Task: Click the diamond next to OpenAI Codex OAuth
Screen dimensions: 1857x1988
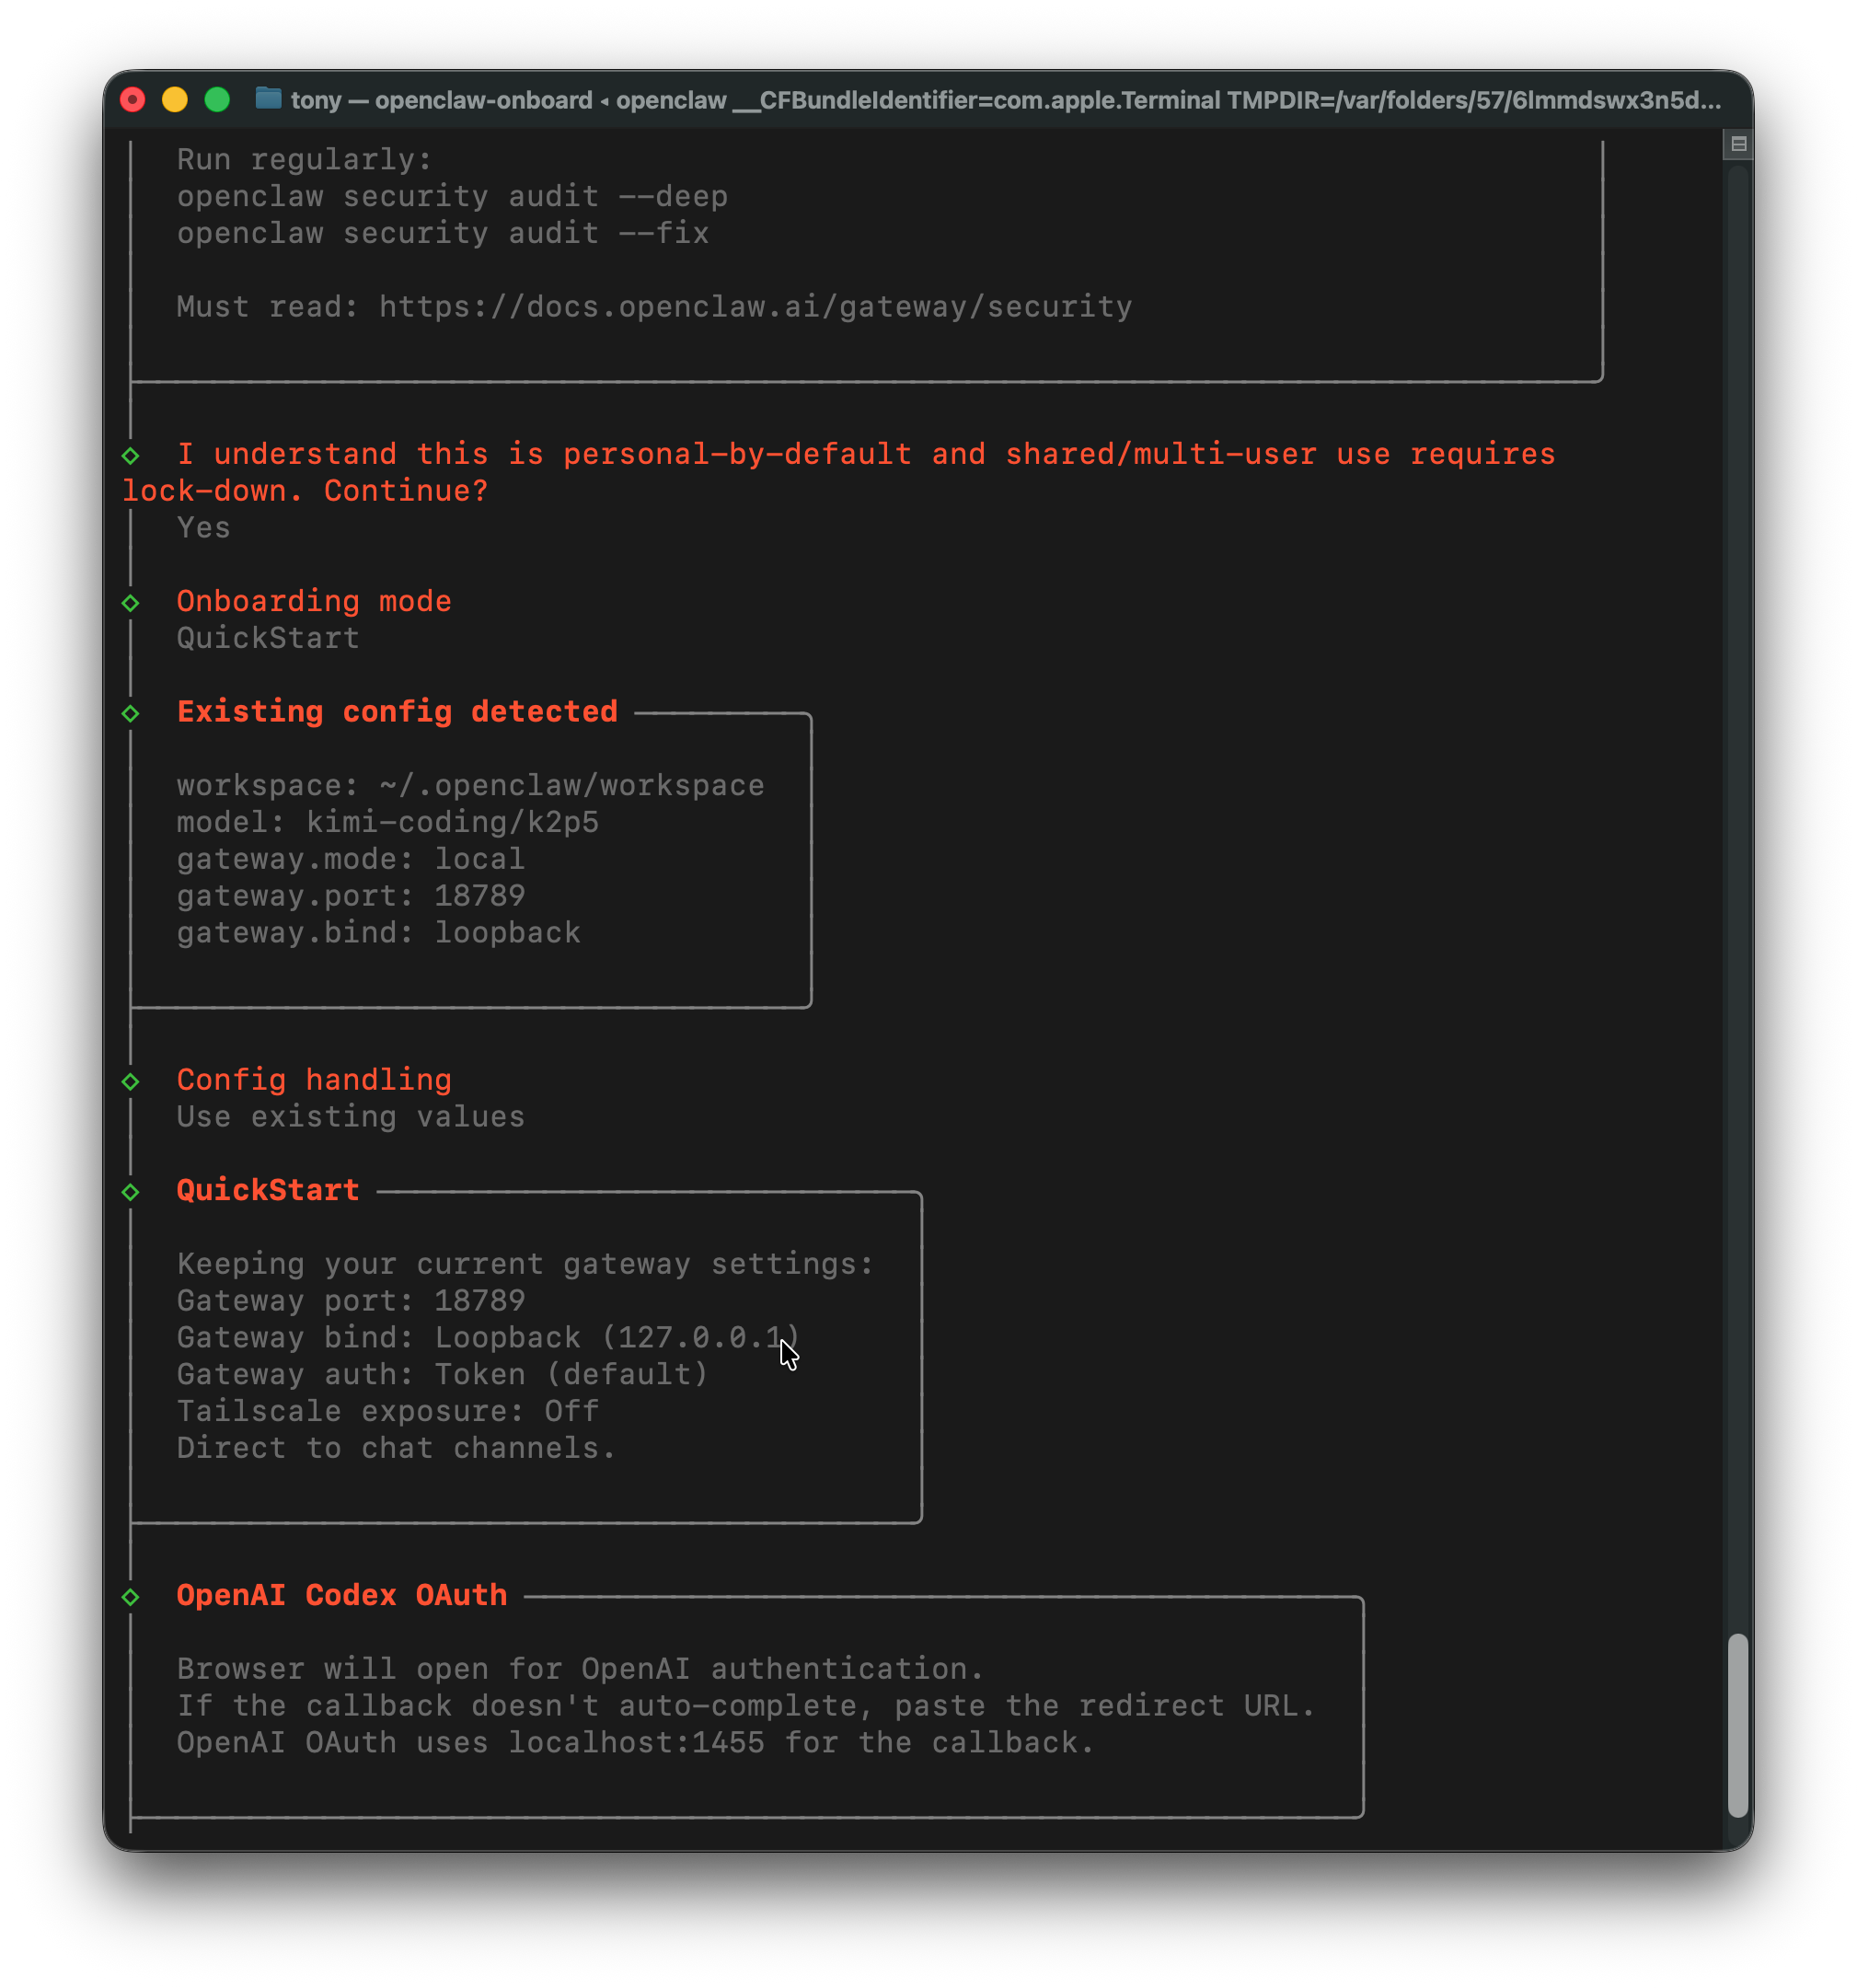Action: [131, 1597]
